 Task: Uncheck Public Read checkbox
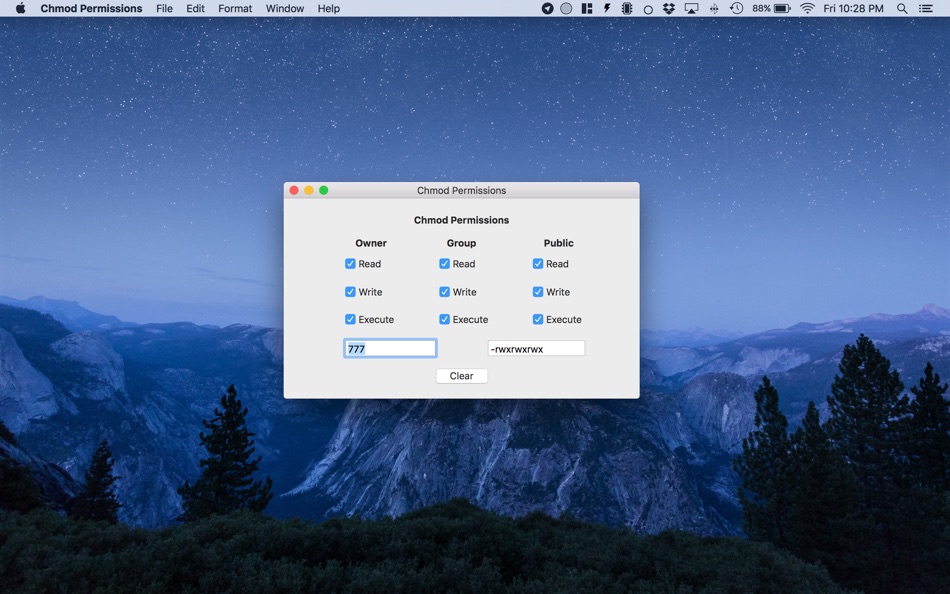tap(538, 264)
